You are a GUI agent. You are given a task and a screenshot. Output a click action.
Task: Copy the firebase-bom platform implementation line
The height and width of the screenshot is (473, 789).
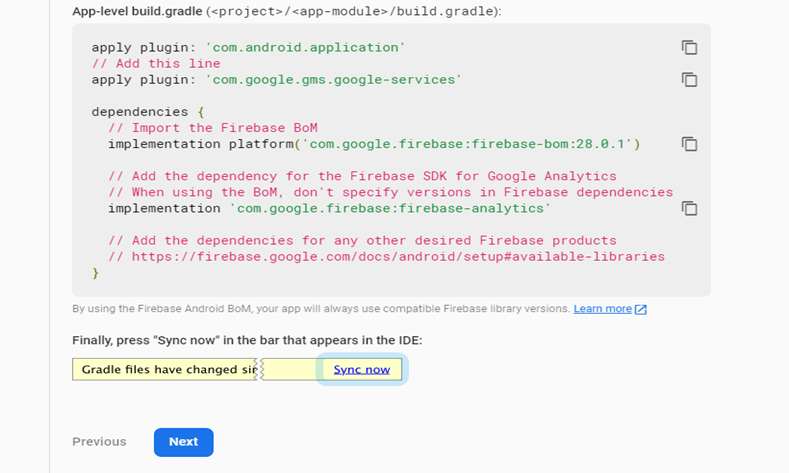coord(689,144)
